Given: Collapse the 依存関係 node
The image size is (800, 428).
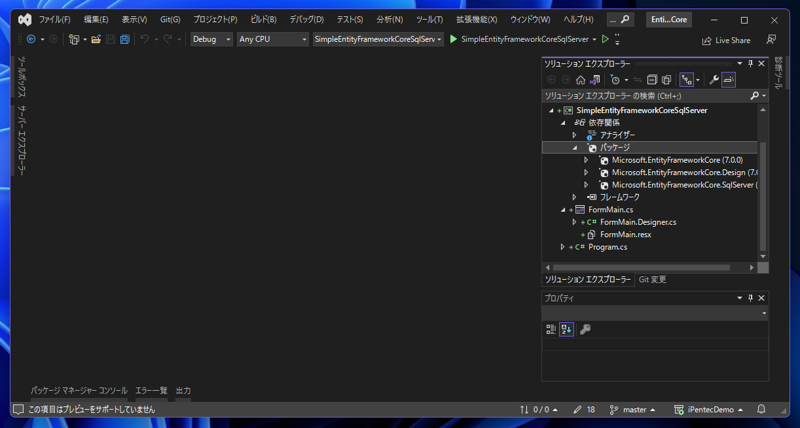Looking at the screenshot, I should 563,123.
